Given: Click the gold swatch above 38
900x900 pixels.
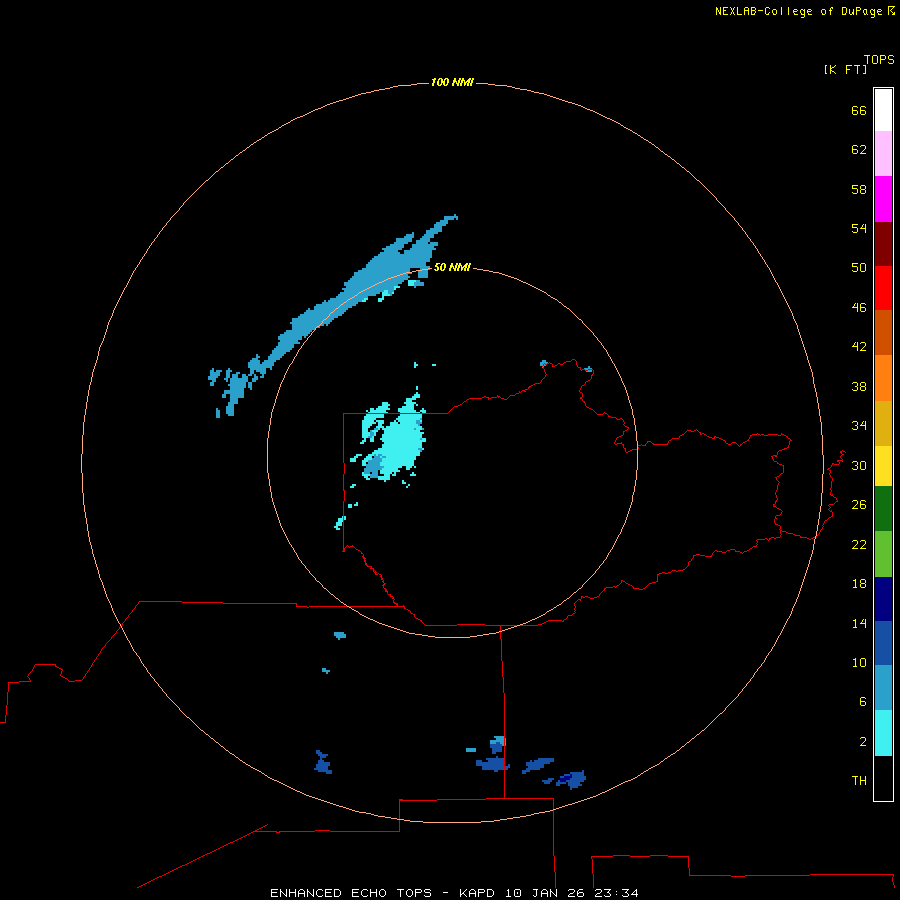Looking at the screenshot, I should pos(883,422).
